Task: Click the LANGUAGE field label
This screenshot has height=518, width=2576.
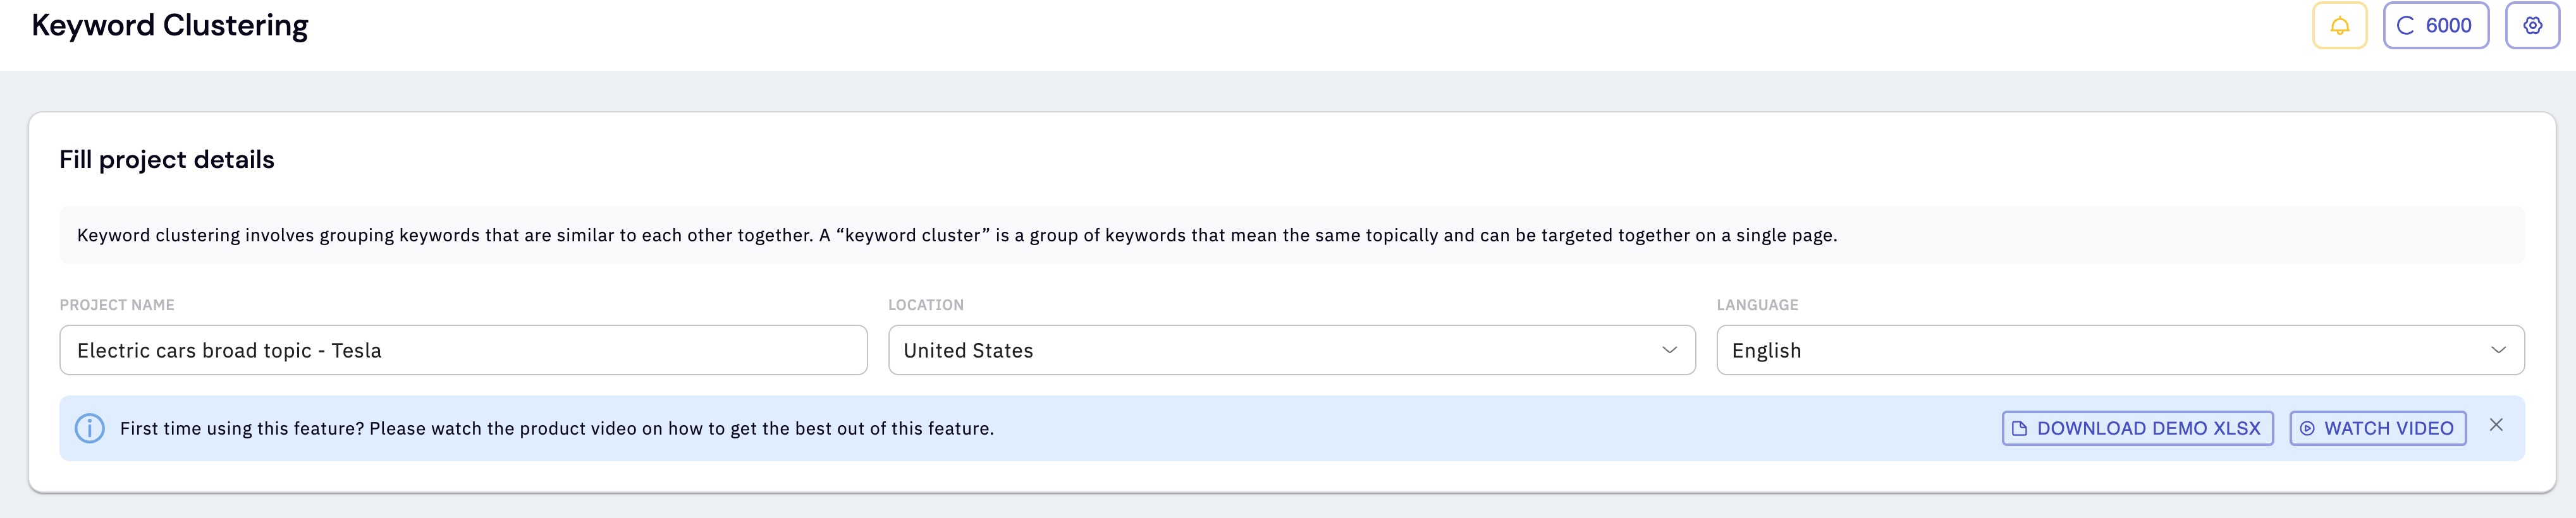Action: click(1757, 305)
